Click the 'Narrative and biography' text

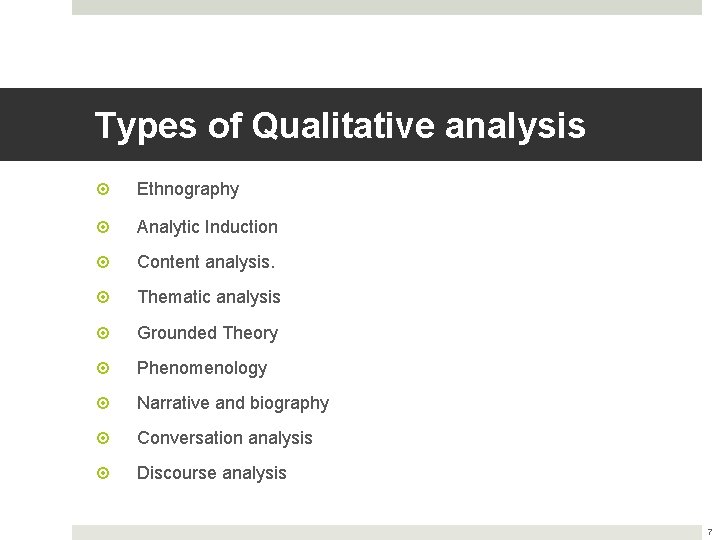click(x=232, y=403)
